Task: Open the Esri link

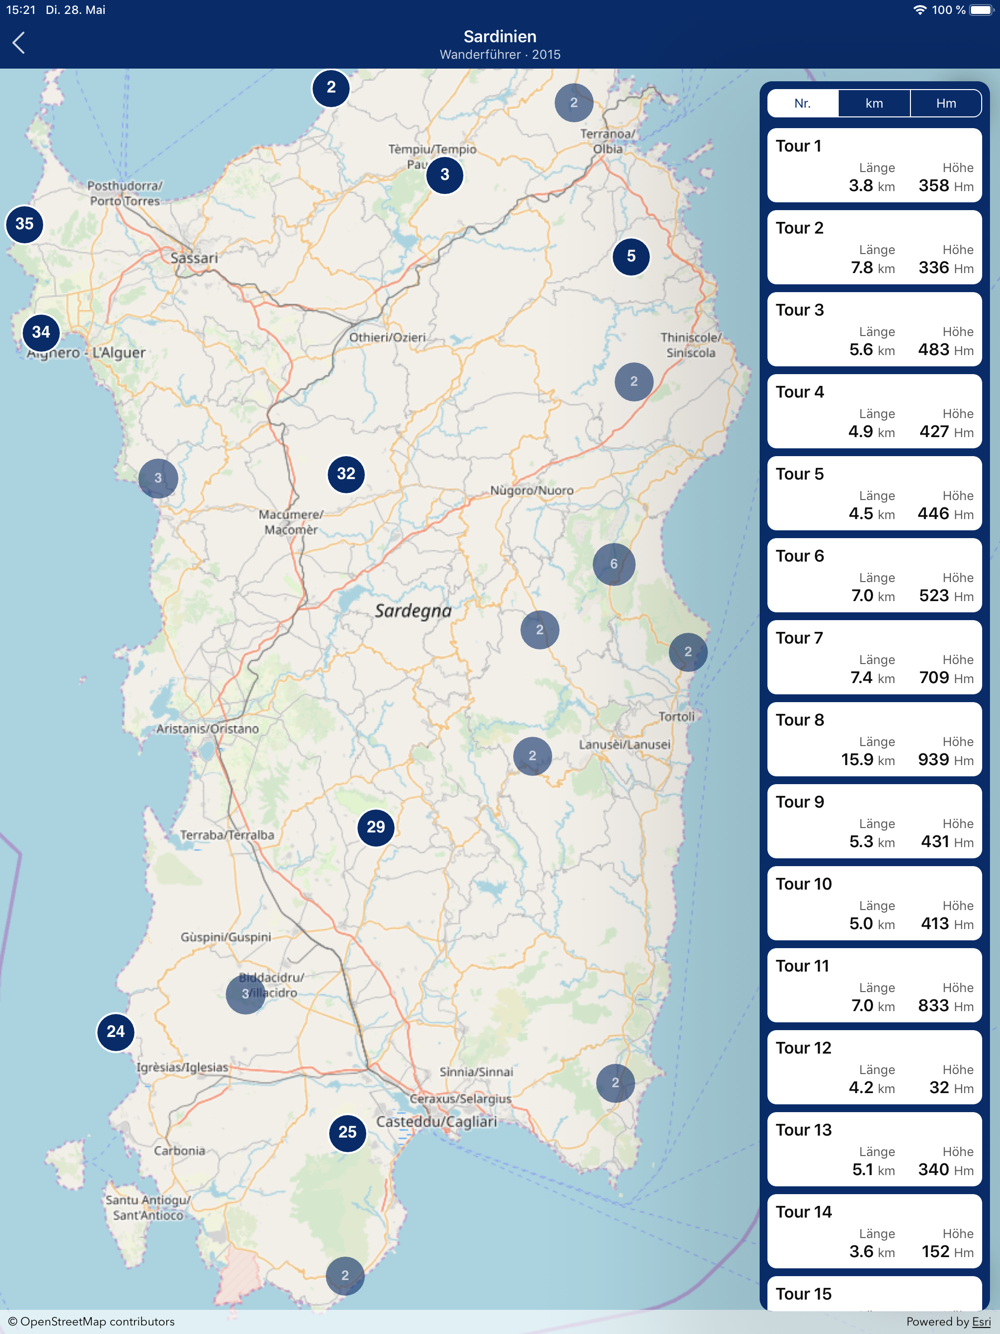Action: pos(982,1322)
